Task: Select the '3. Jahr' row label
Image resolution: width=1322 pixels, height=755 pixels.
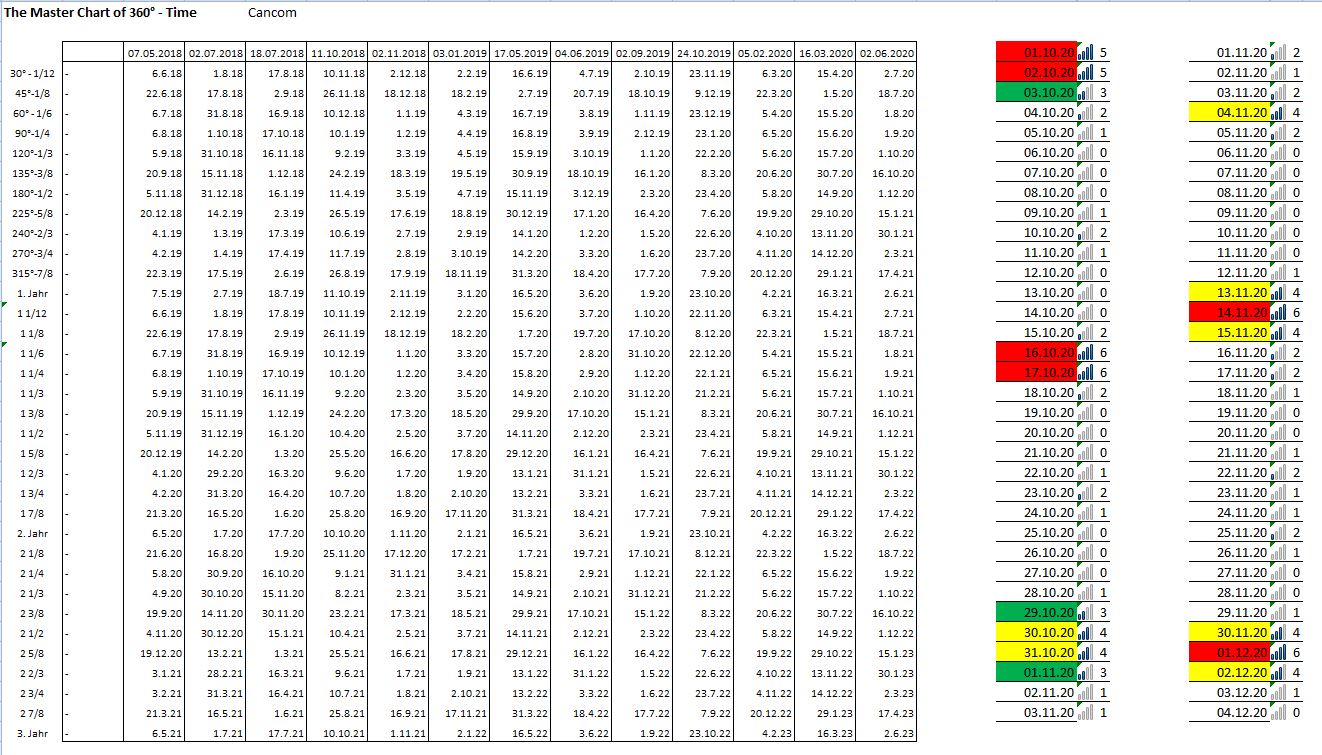Action: coord(32,734)
